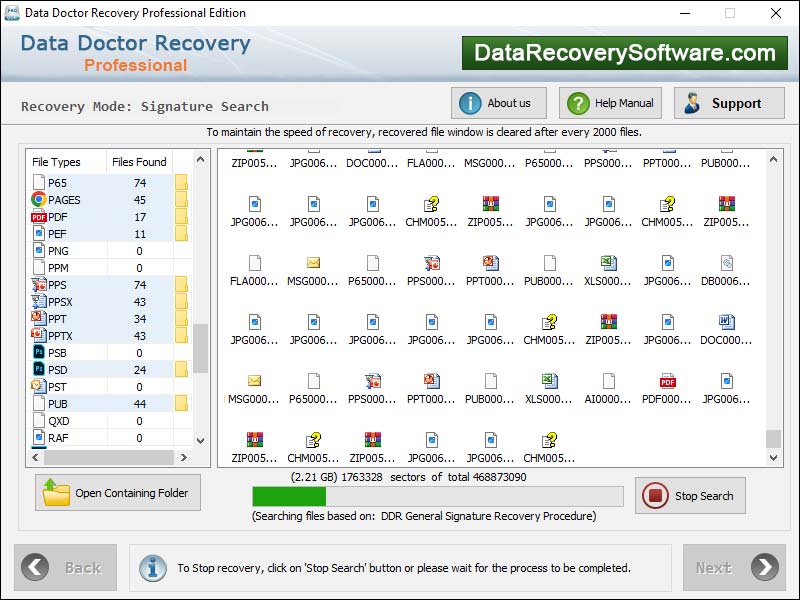Click the recovered files up scroll arrow
This screenshot has width=800, height=600.
[x=773, y=160]
